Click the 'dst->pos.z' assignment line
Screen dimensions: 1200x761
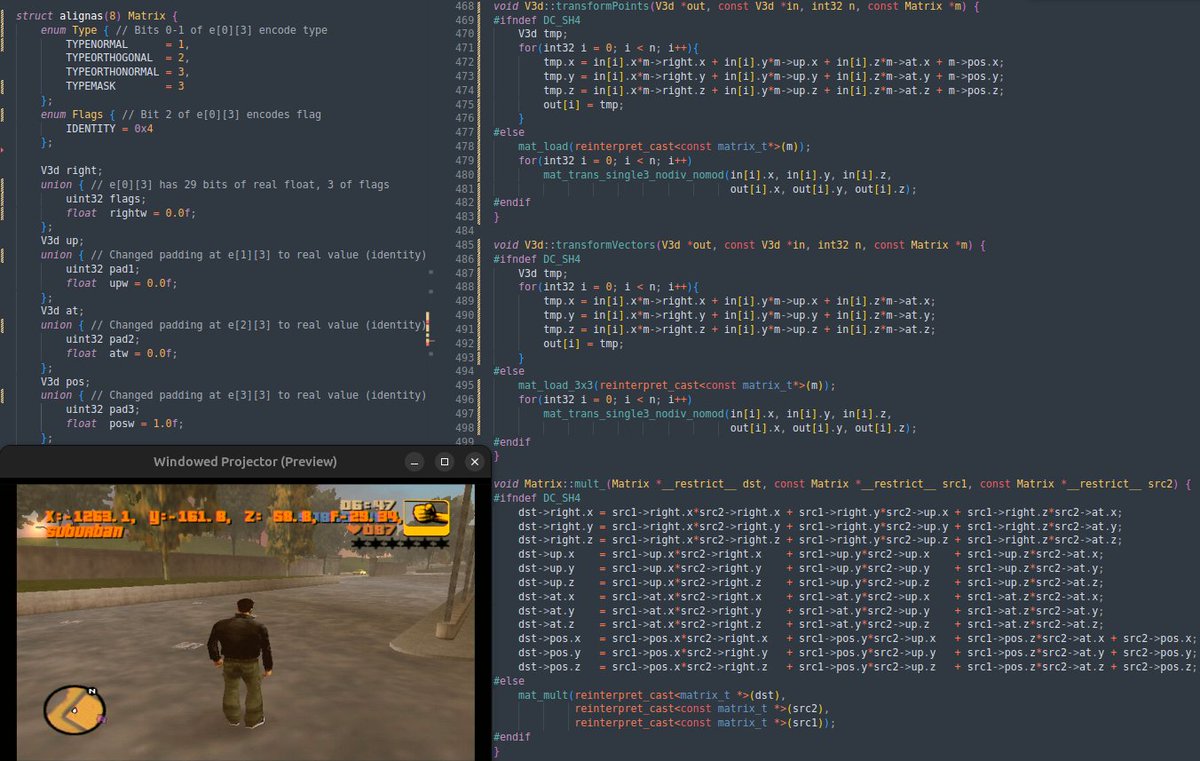857,665
